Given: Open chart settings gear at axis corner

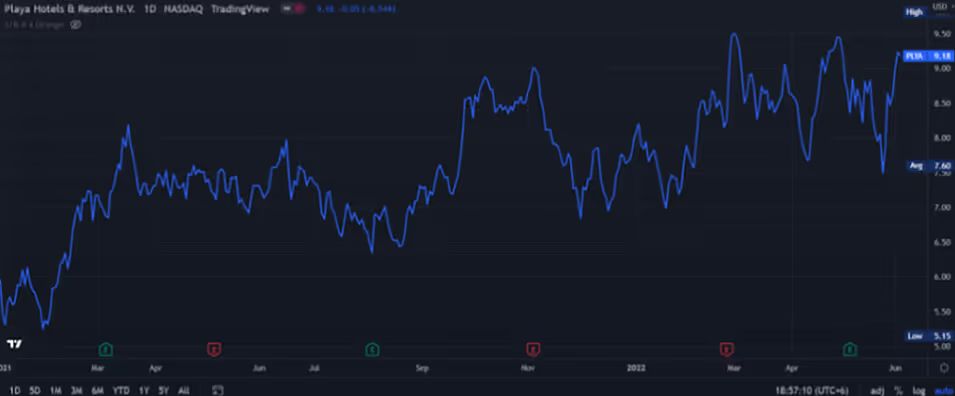Looking at the screenshot, I should click(x=945, y=368).
